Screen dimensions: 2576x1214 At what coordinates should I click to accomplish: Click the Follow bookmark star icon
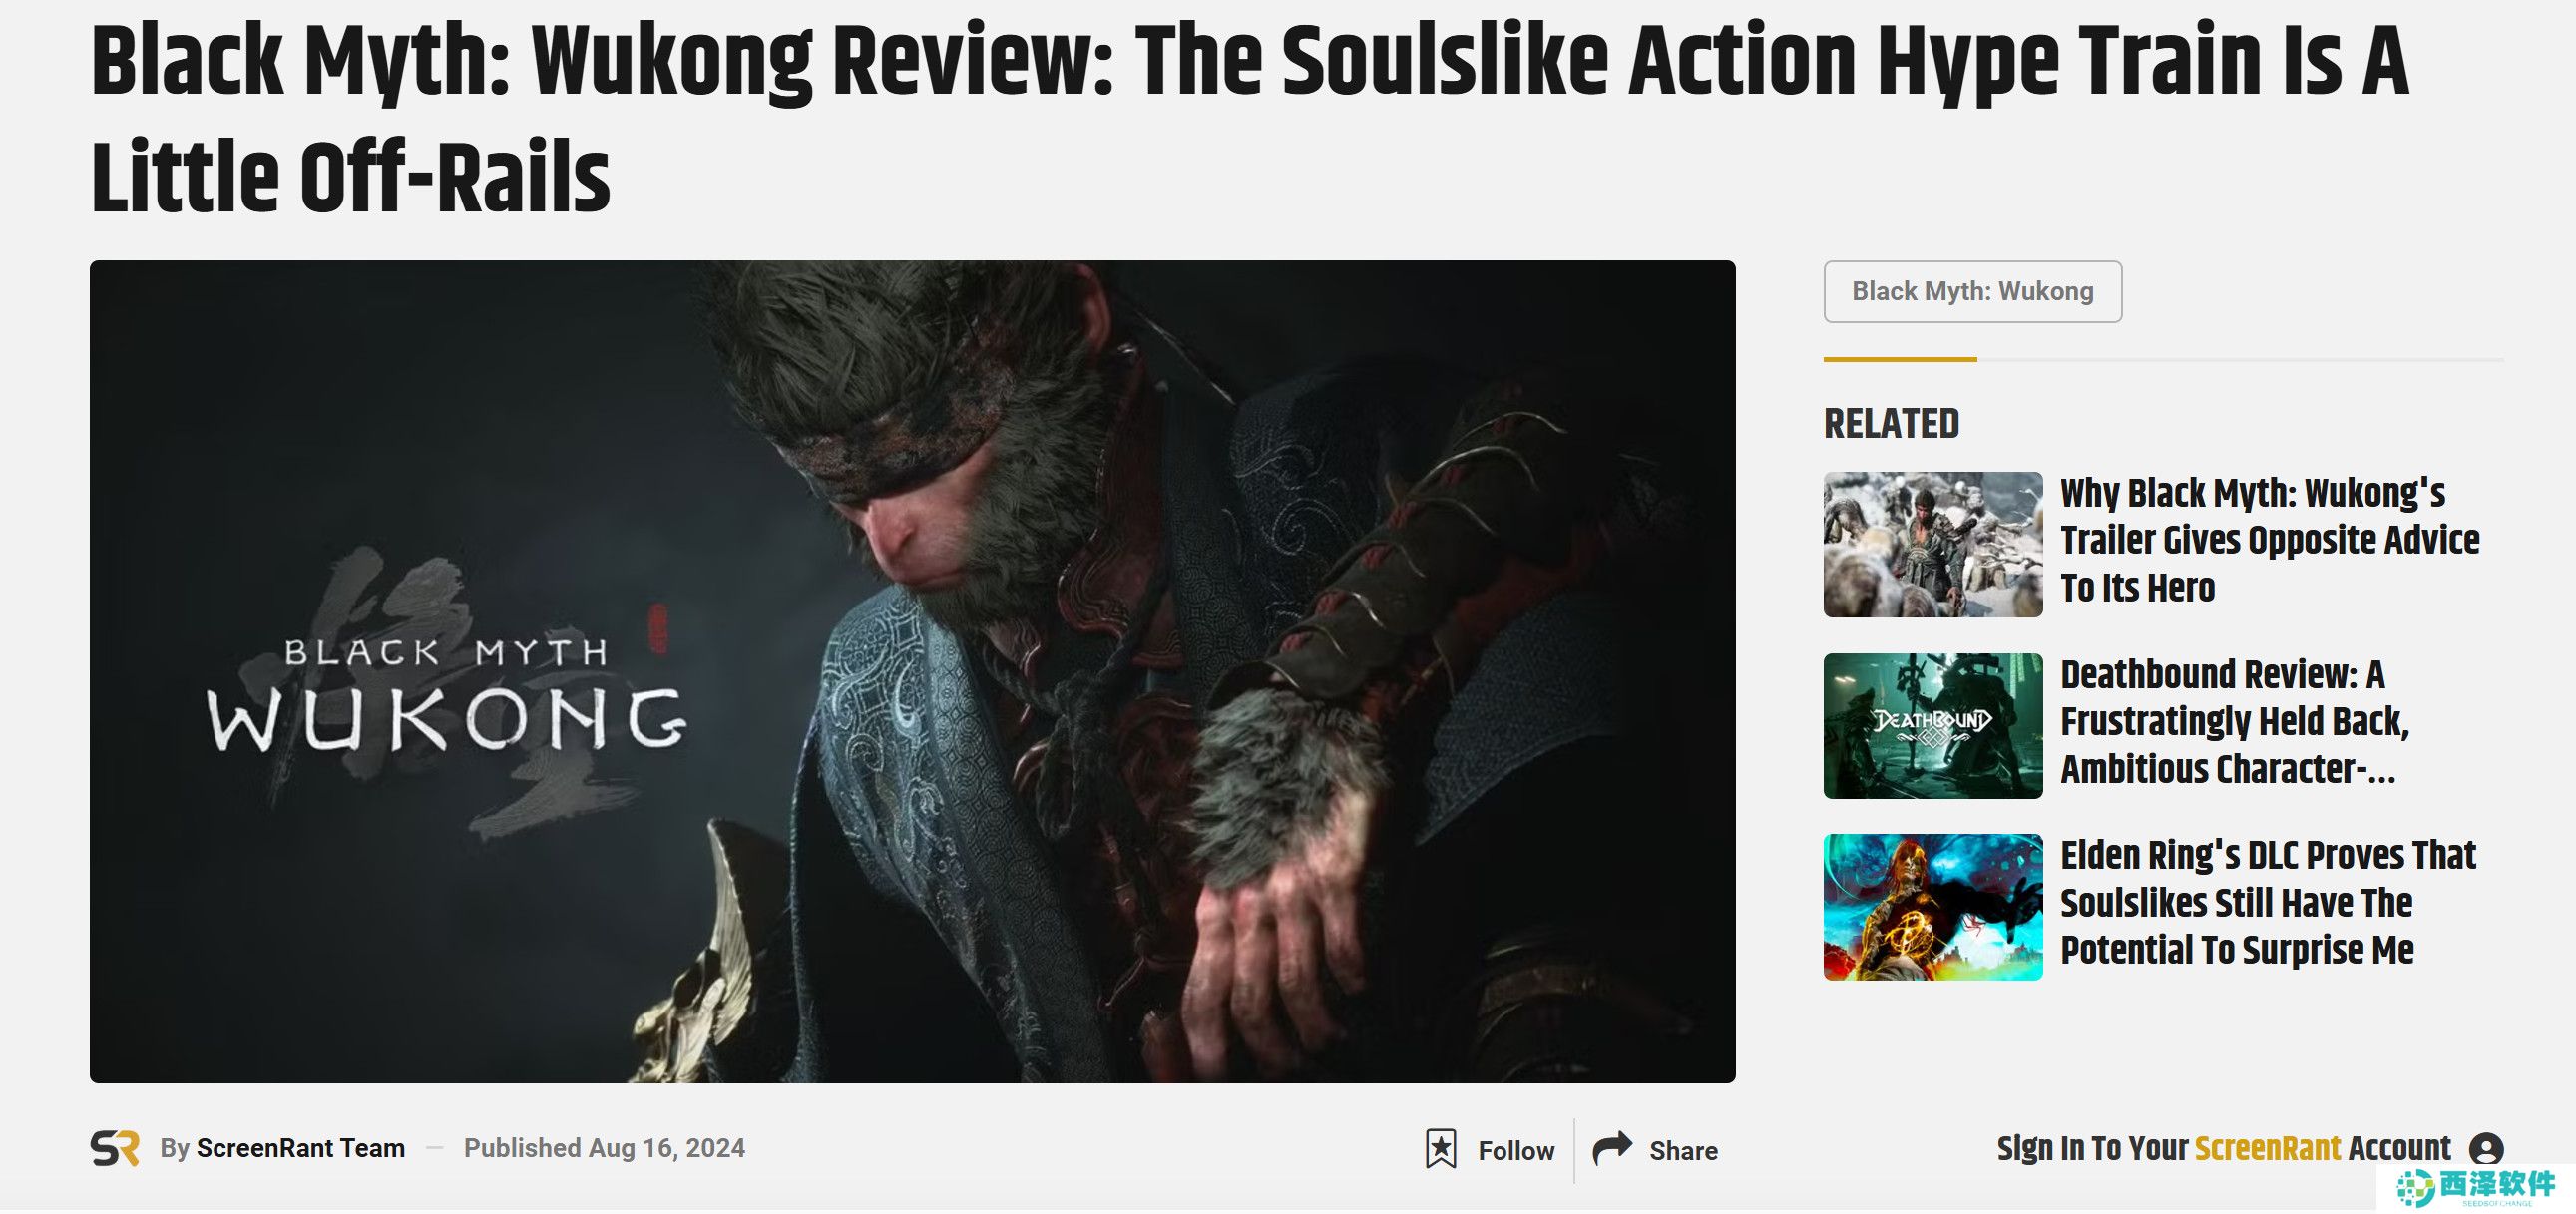(x=1440, y=1149)
